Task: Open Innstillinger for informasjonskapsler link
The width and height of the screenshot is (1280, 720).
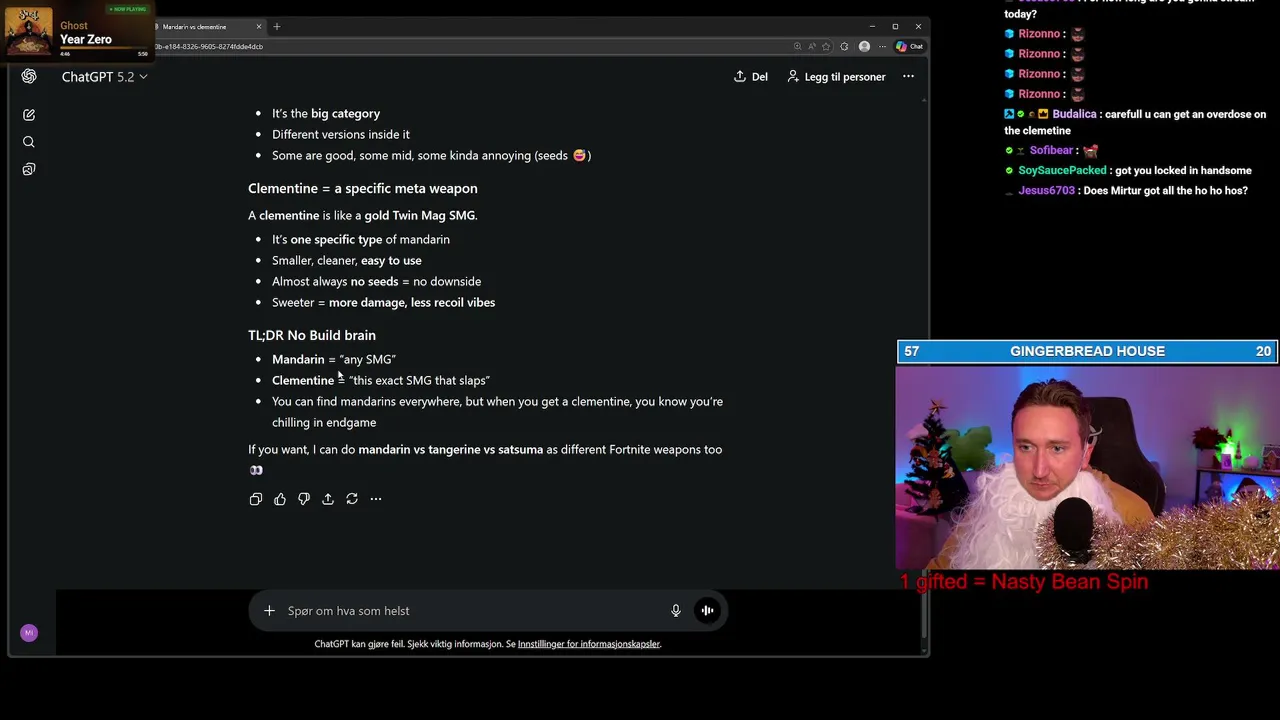Action: 589,644
